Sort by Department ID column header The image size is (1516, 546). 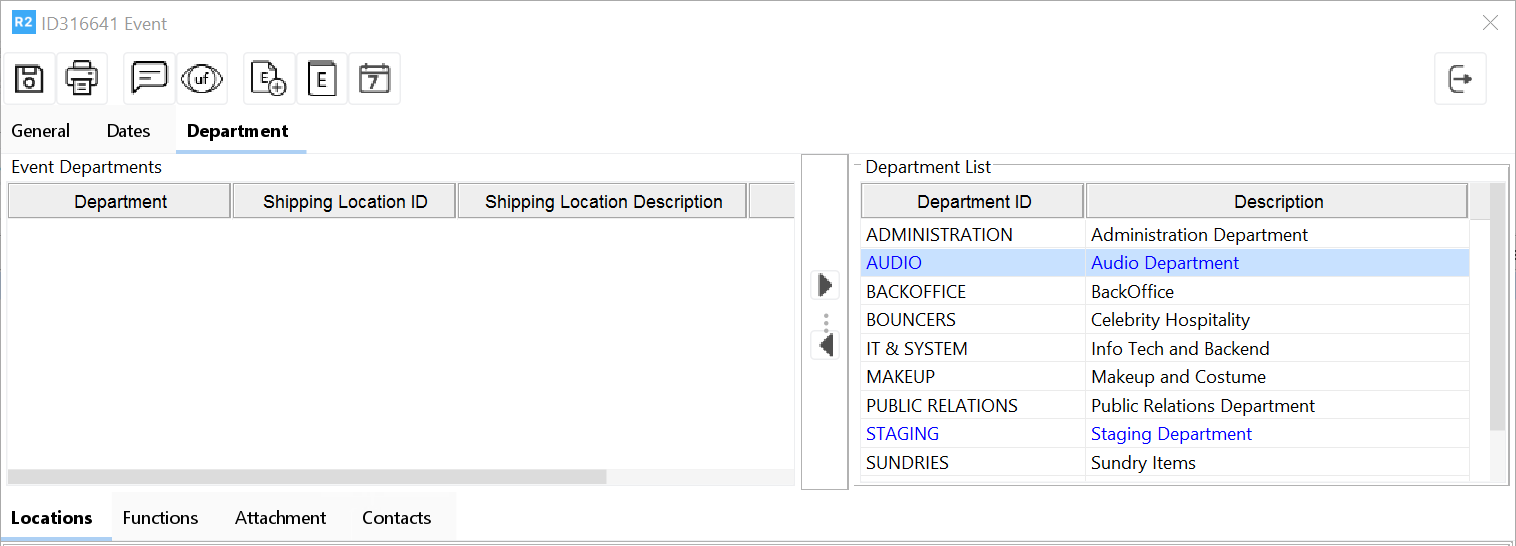tap(973, 202)
